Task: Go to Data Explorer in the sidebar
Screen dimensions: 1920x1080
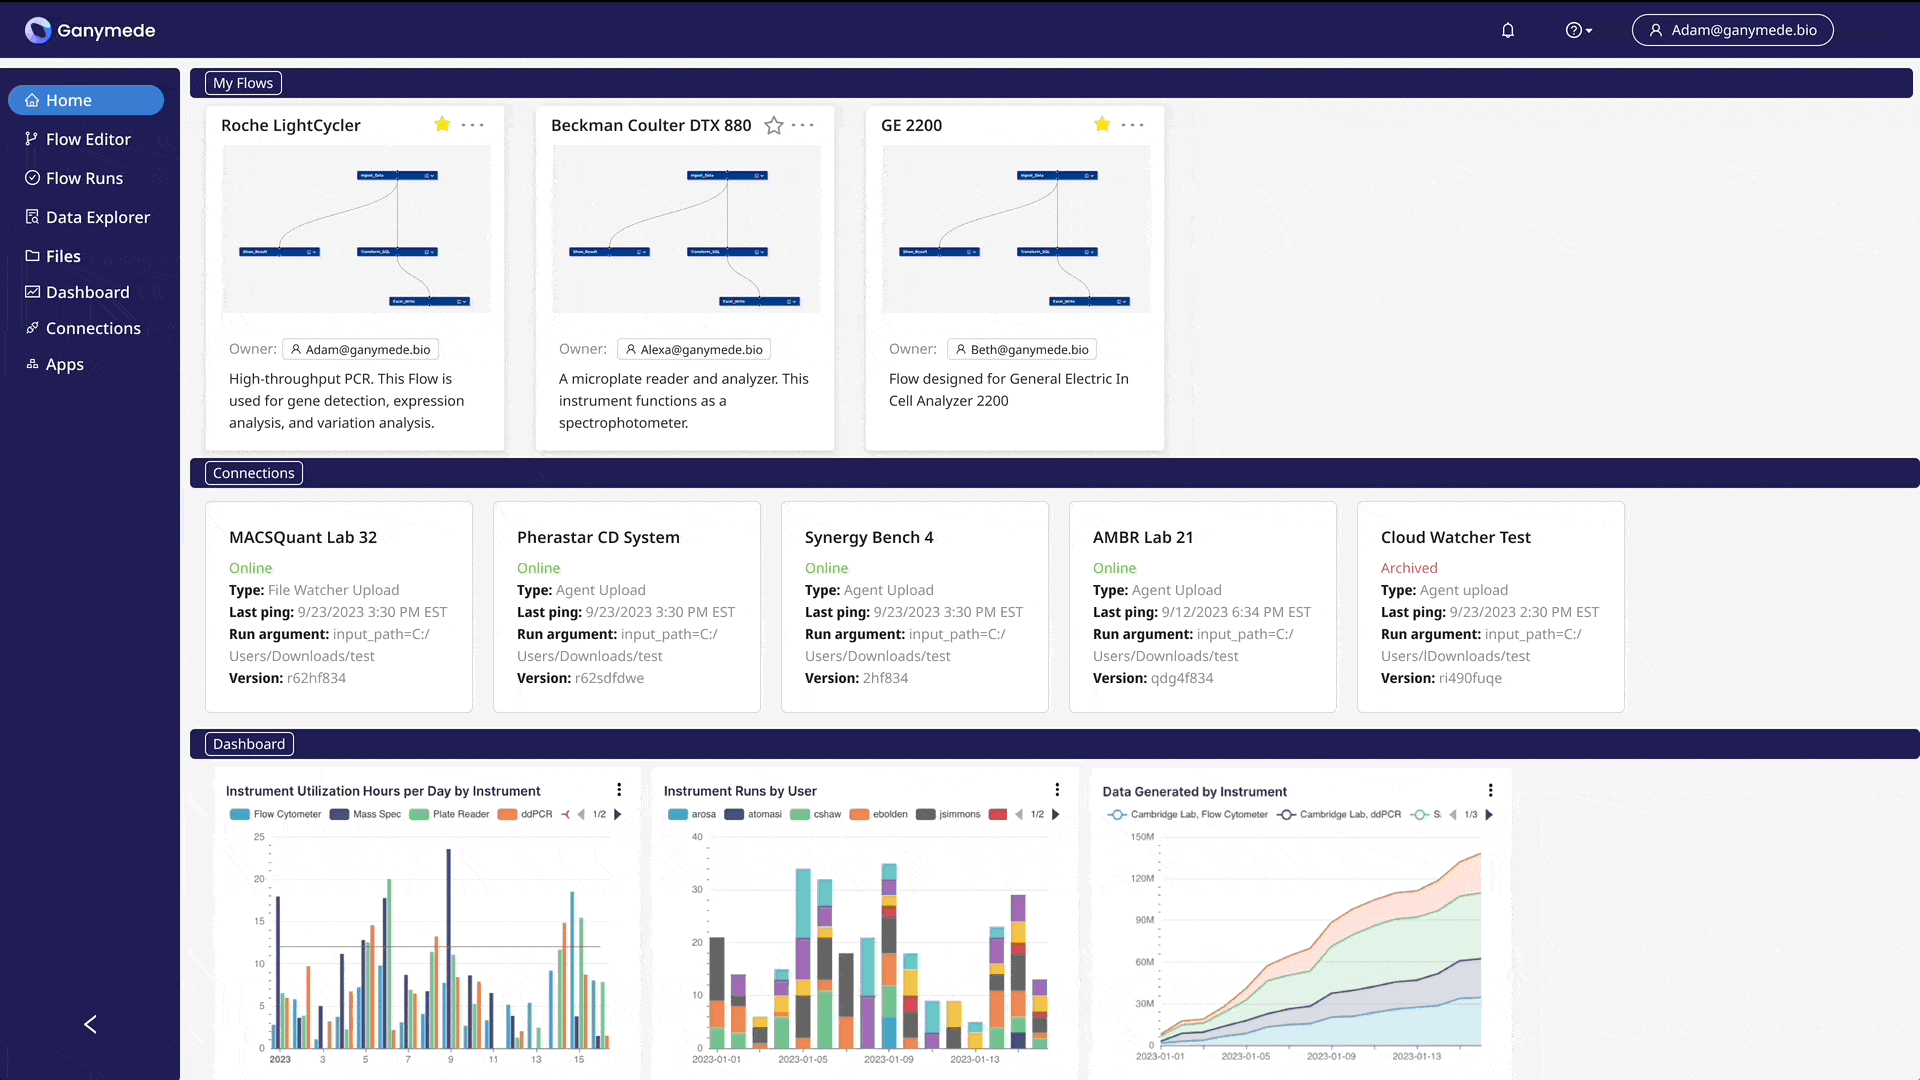Action: click(97, 217)
